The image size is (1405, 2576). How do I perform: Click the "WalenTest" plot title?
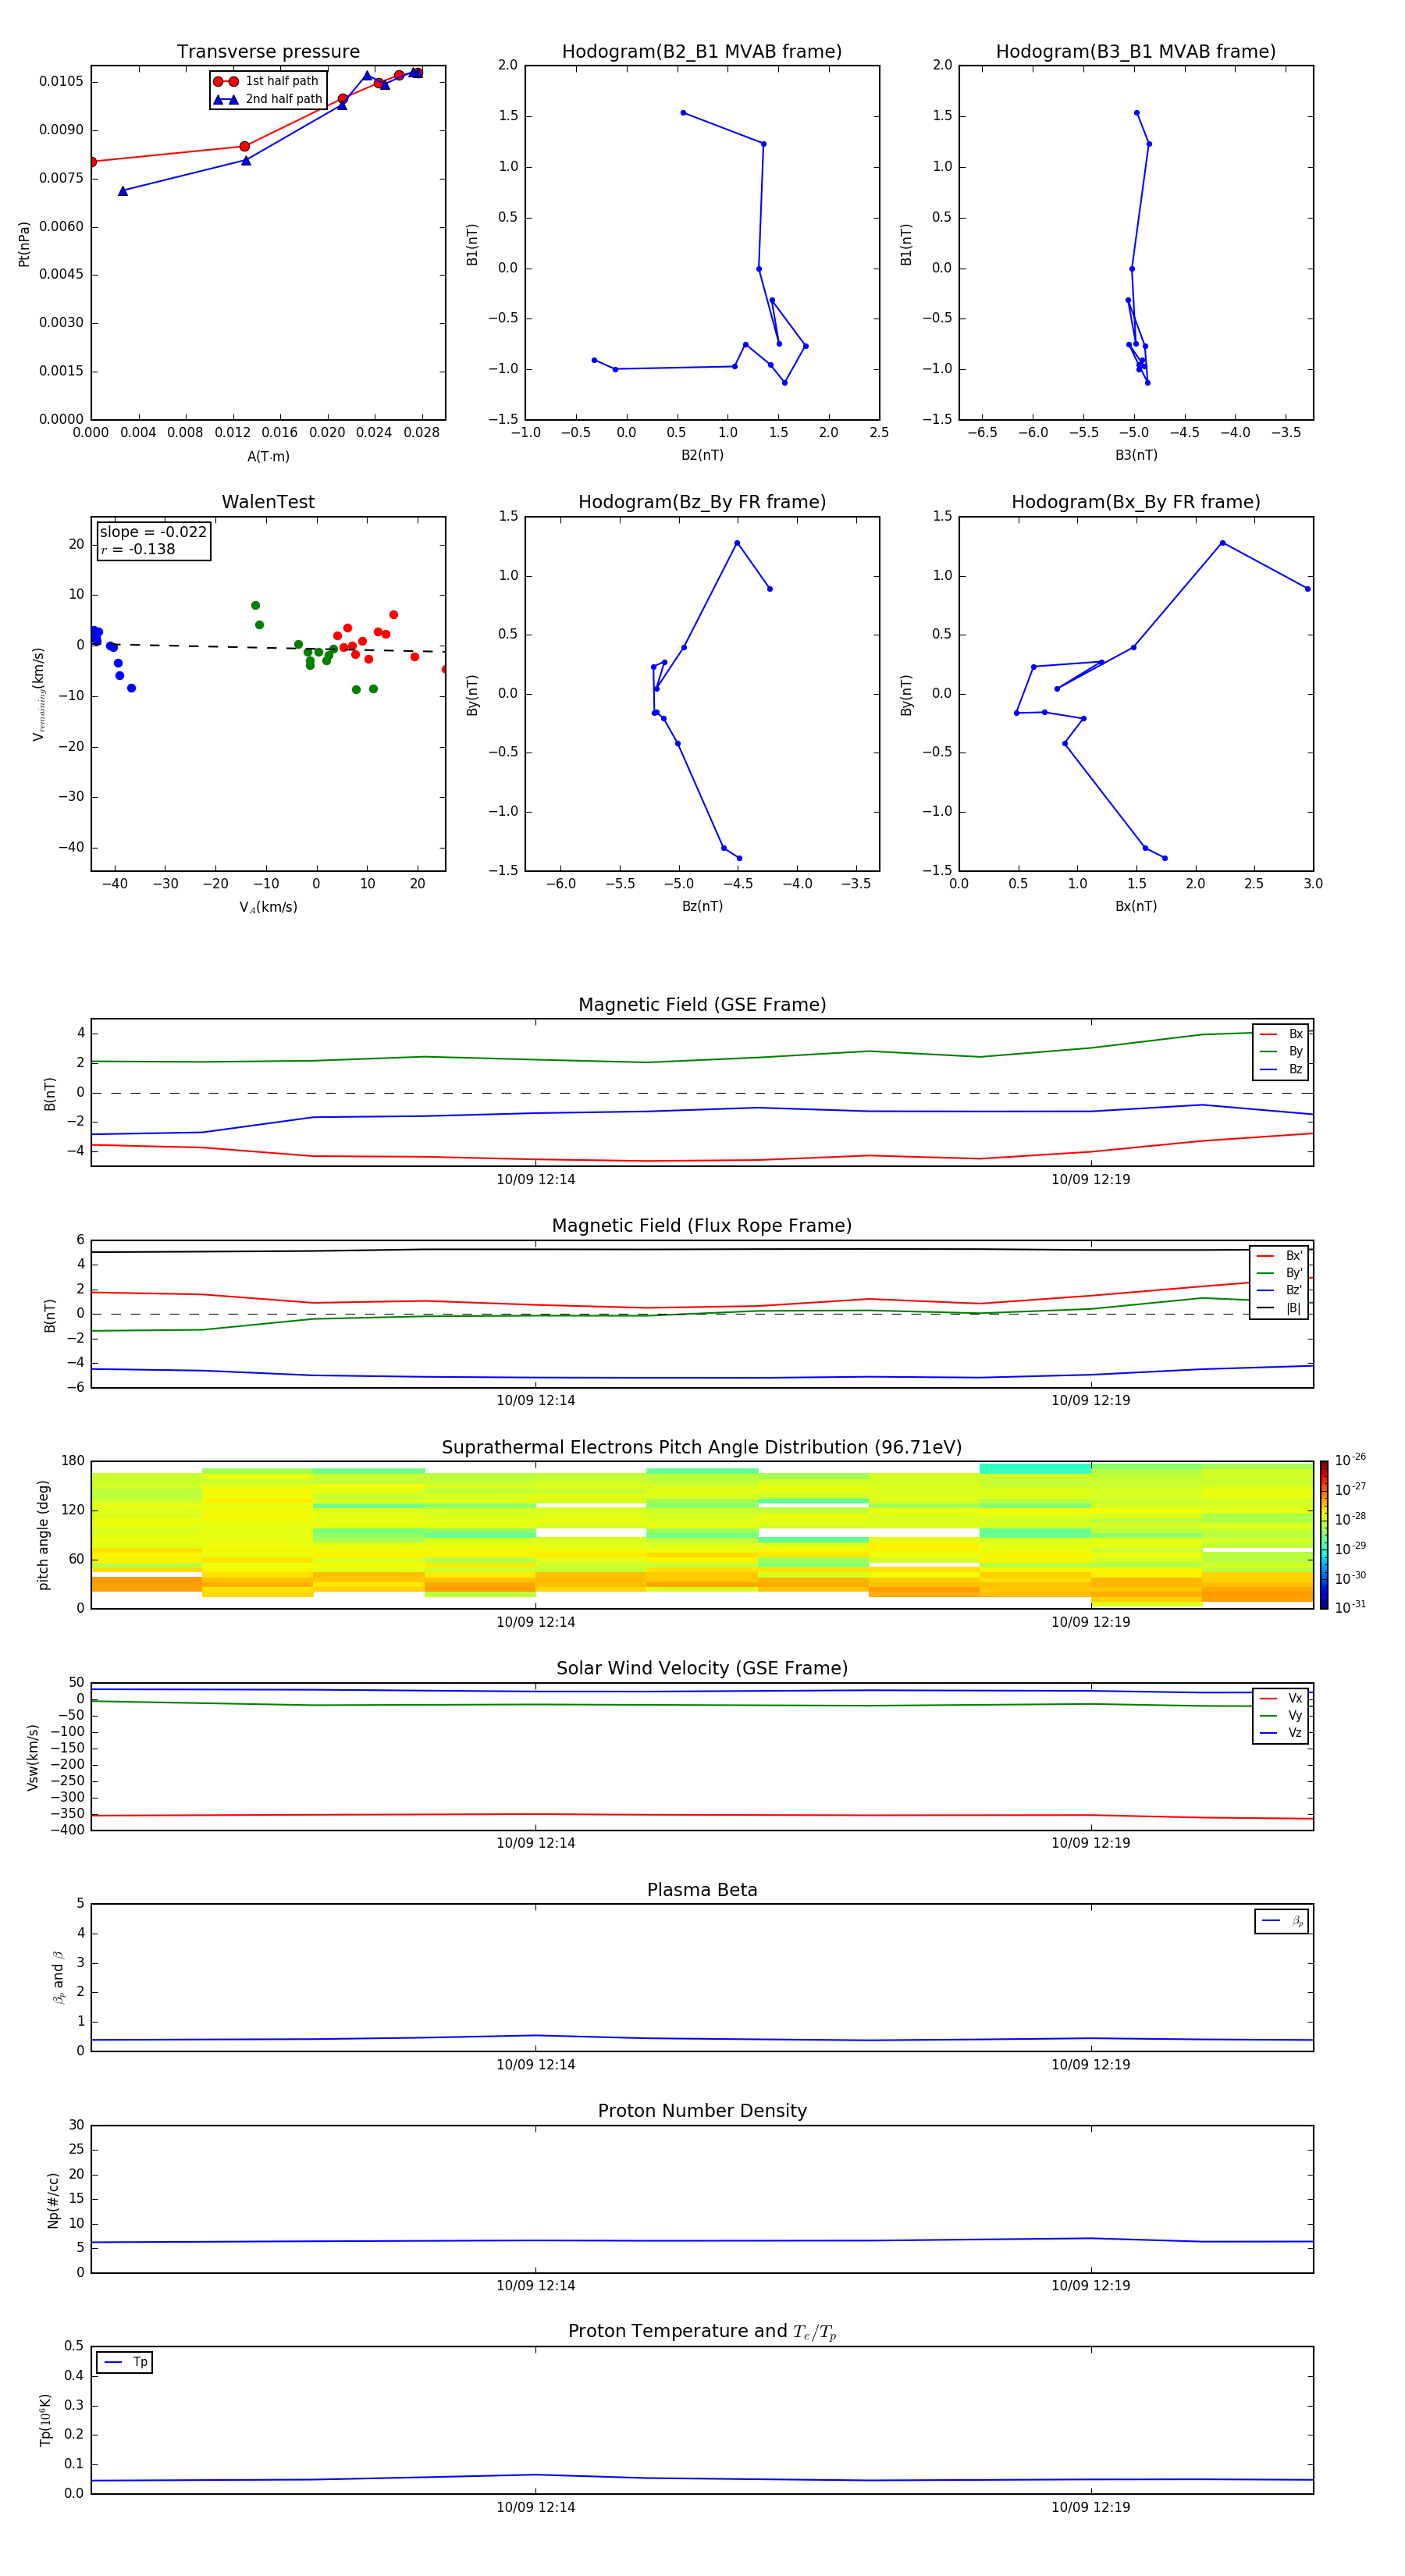click(x=268, y=502)
